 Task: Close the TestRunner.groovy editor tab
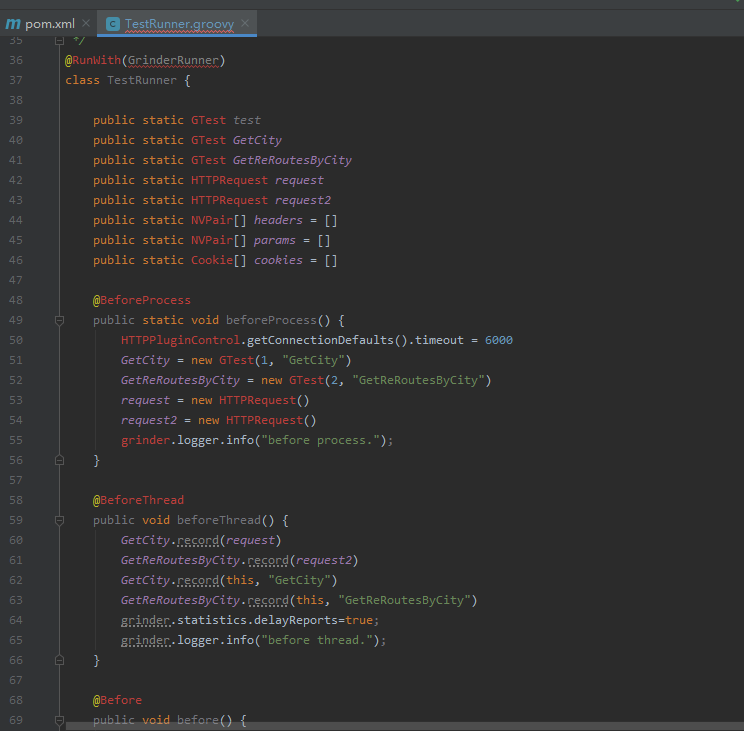click(x=246, y=23)
